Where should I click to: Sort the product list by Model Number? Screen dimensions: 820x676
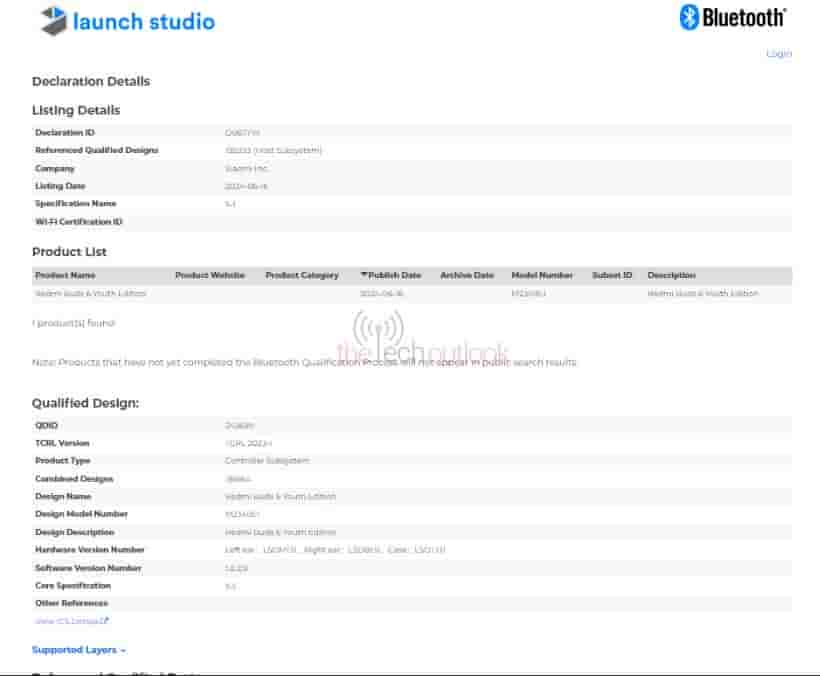click(542, 275)
